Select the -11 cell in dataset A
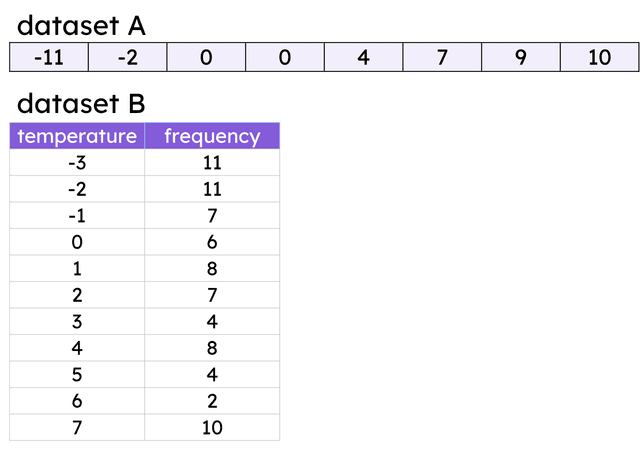640x451 pixels. tap(49, 58)
